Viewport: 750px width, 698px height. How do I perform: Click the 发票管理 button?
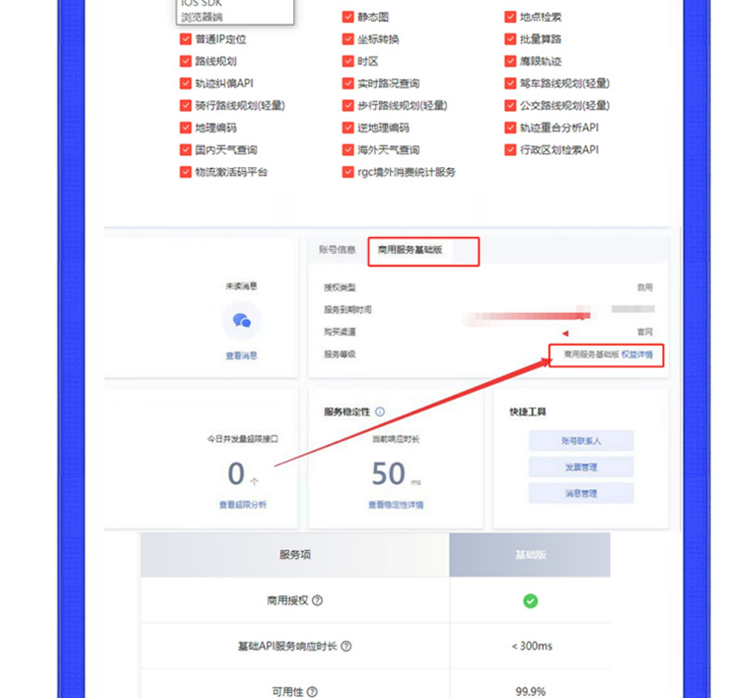581,467
